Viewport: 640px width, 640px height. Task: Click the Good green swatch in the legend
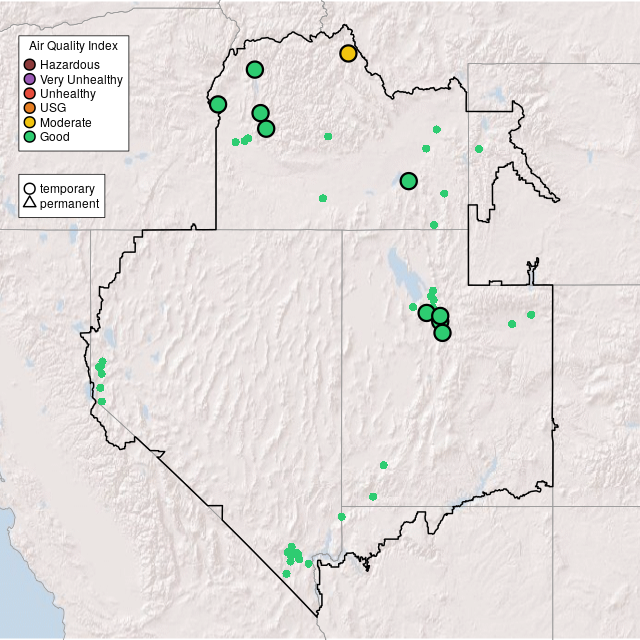tap(30, 136)
